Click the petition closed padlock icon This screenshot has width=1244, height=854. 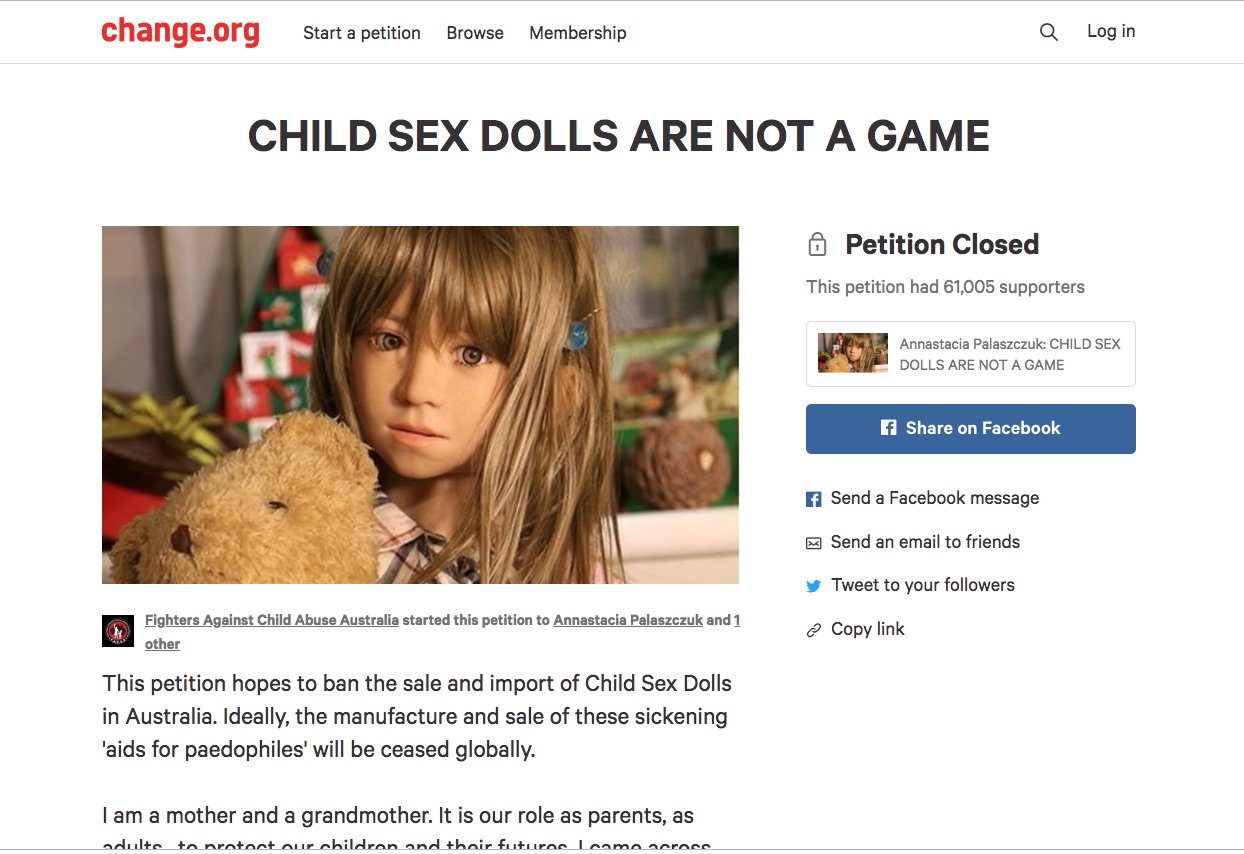coord(817,244)
